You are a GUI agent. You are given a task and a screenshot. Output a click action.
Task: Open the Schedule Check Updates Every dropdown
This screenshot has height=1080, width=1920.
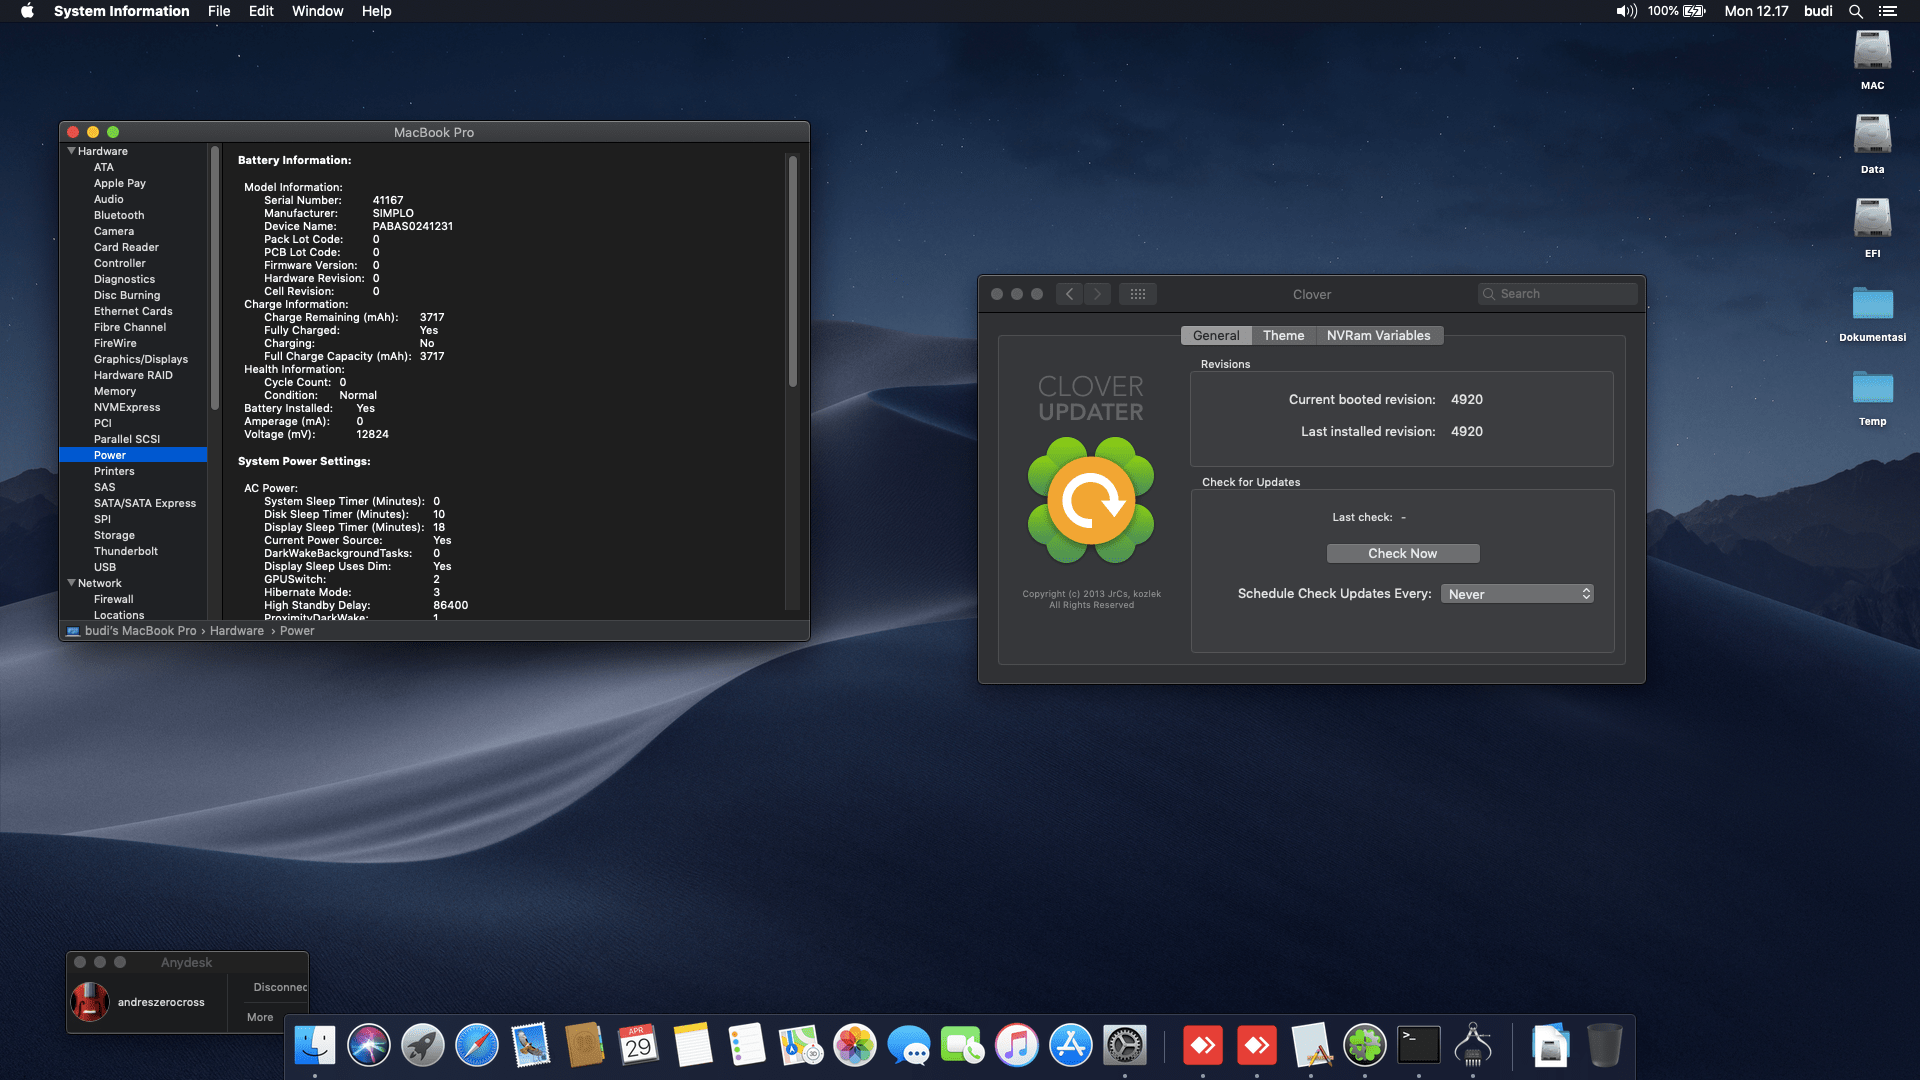[x=1516, y=593]
